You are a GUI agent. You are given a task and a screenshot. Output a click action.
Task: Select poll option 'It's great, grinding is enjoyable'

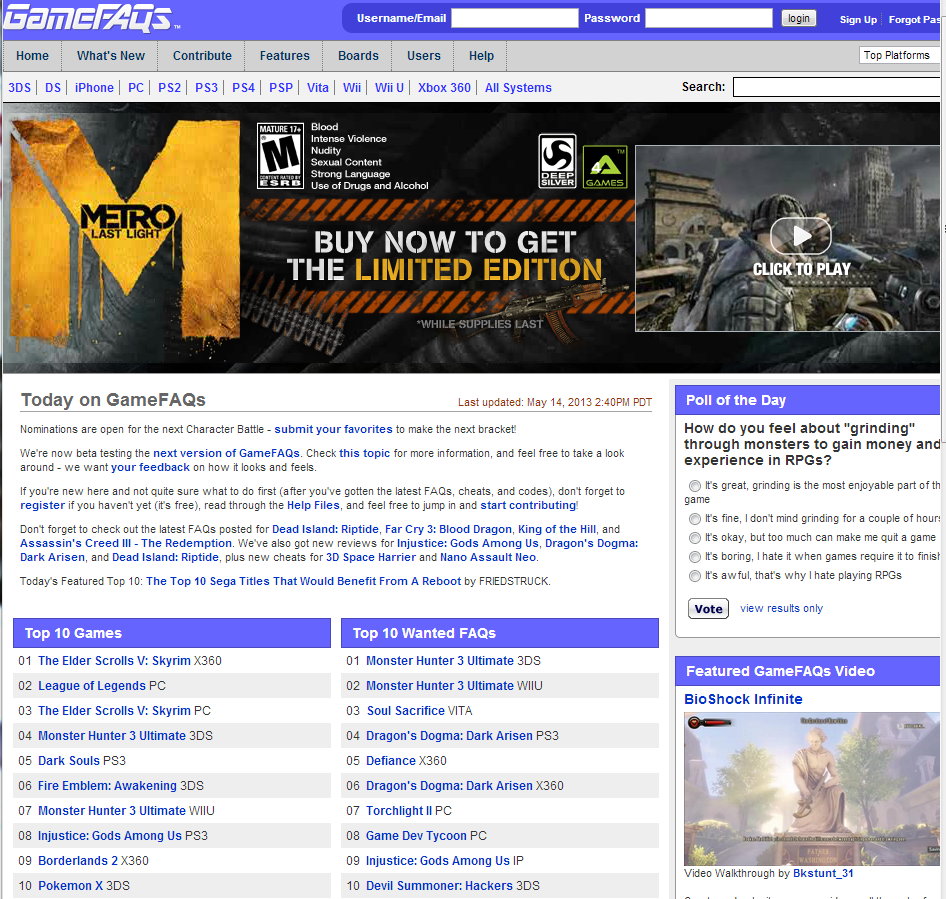(695, 487)
